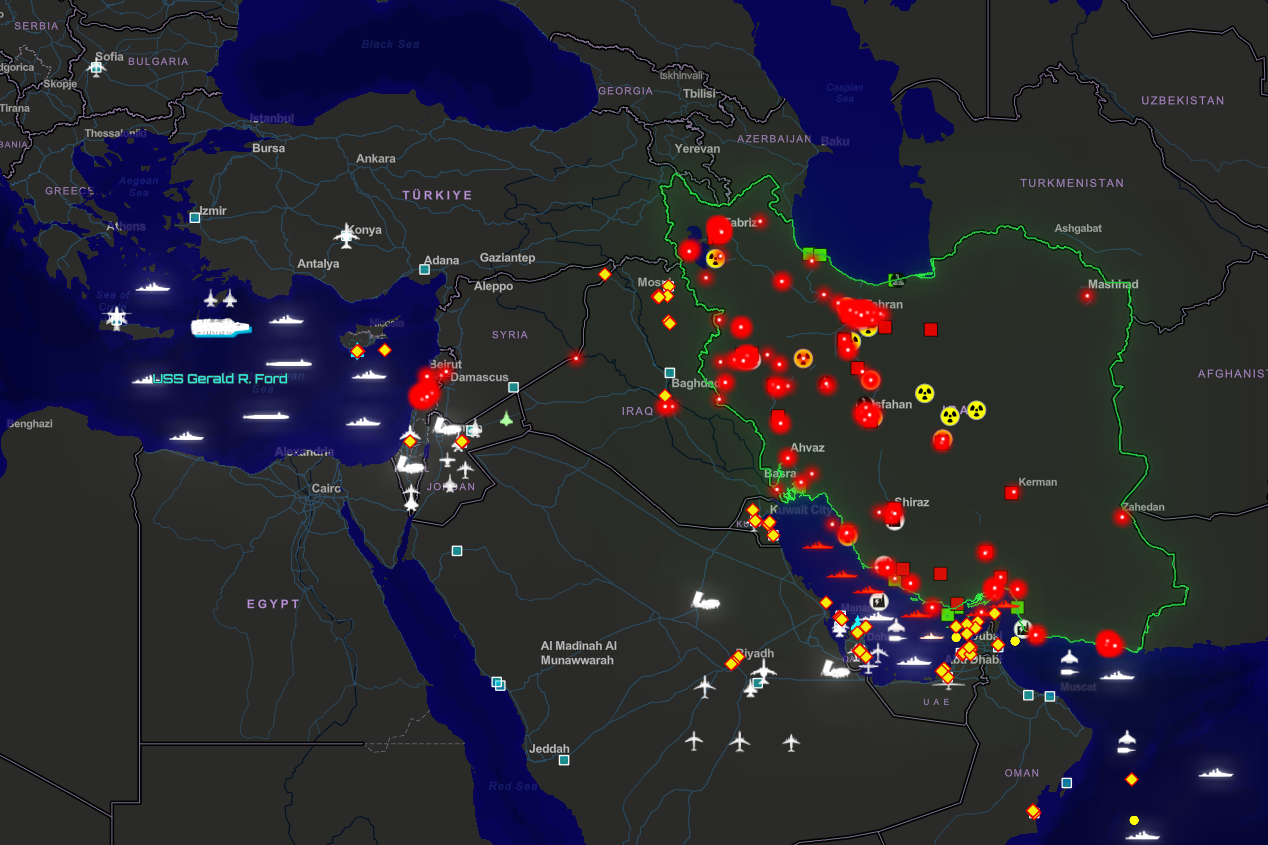Select the green fighter jet icon
This screenshot has height=845, width=1268.
[506, 418]
